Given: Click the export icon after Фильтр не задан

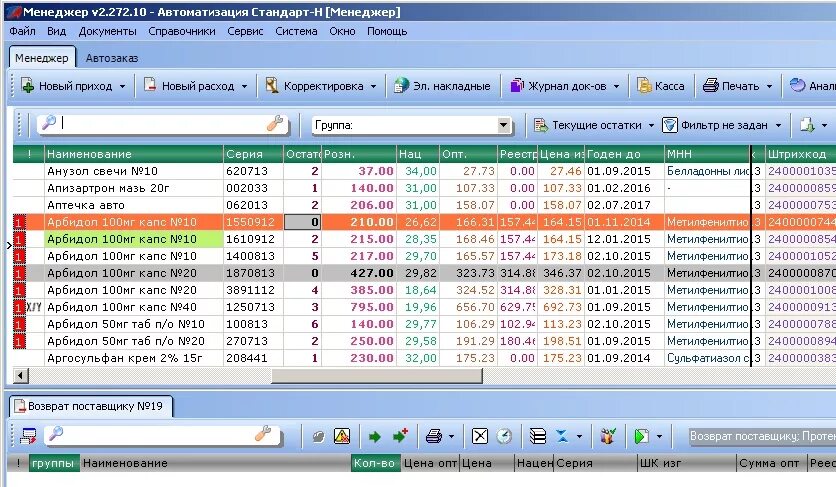Looking at the screenshot, I should pos(807,125).
